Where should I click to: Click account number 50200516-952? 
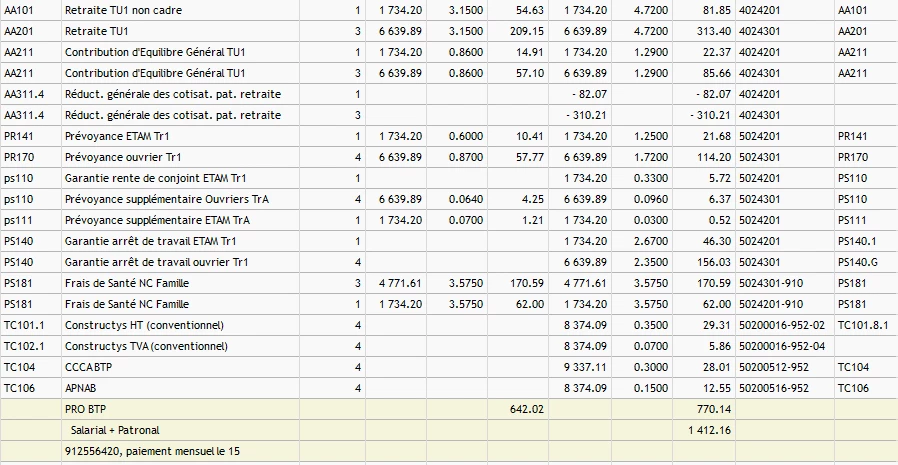[774, 388]
